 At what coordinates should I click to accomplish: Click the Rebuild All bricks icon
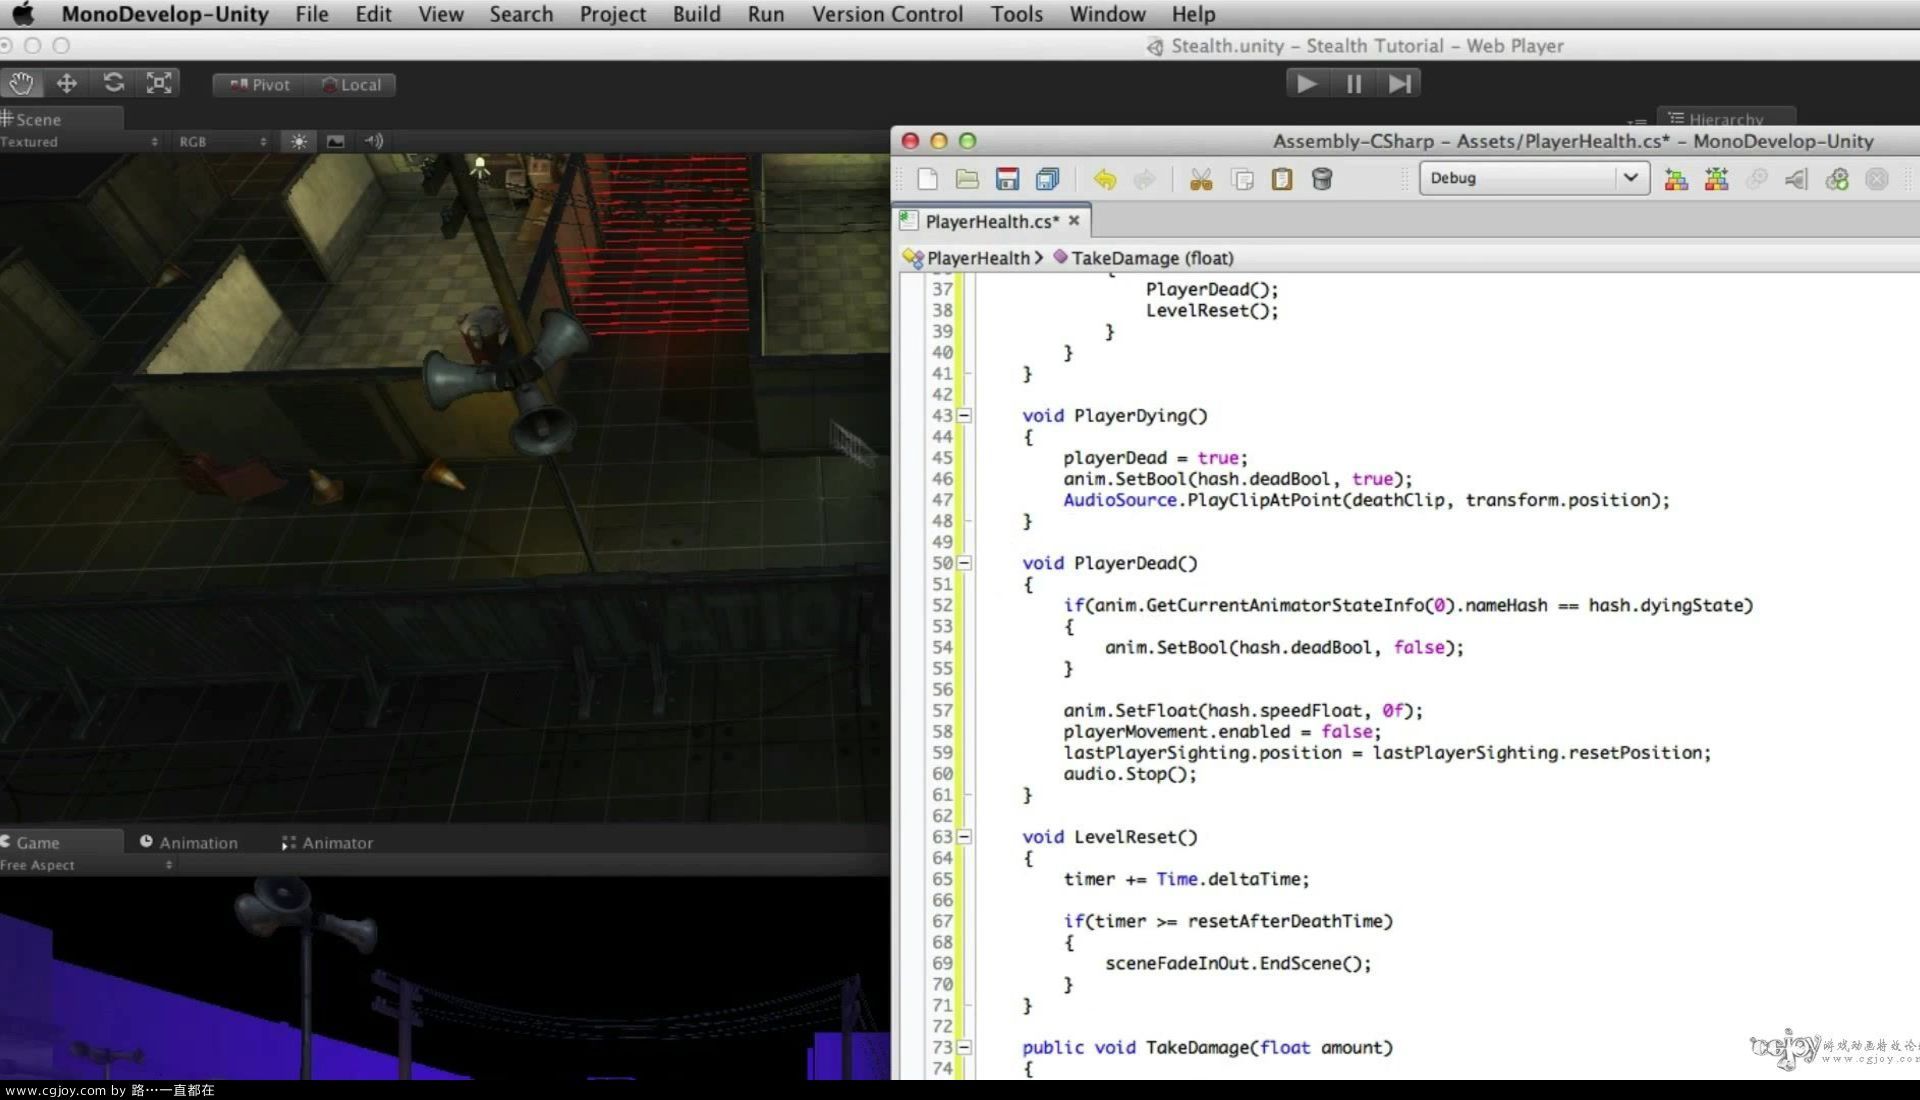[1716, 179]
